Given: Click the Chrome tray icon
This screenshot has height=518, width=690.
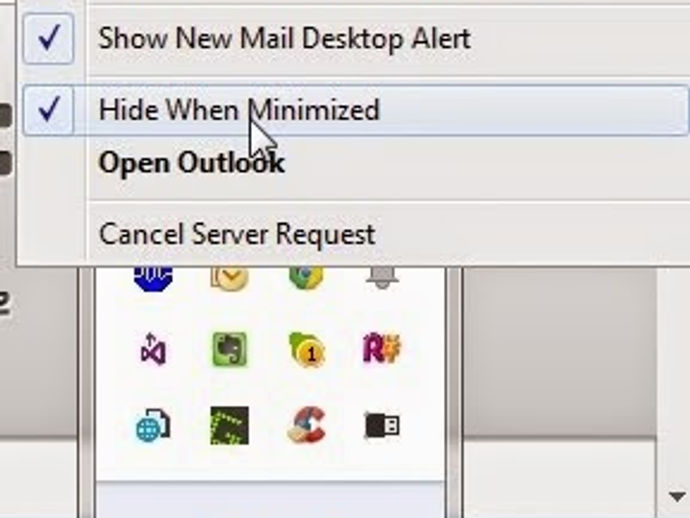Looking at the screenshot, I should click(306, 278).
